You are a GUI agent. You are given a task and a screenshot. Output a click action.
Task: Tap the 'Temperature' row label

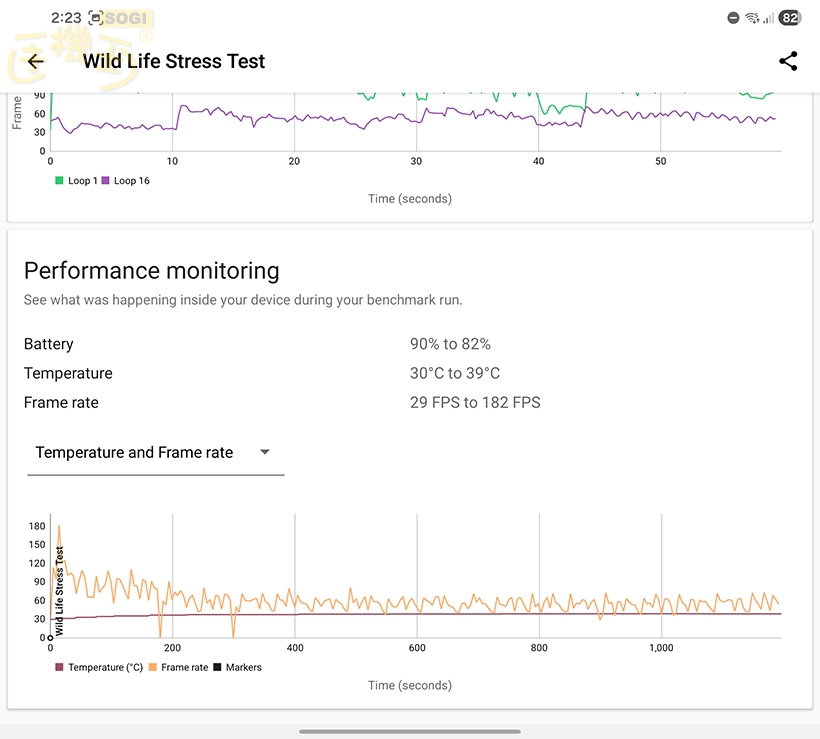tap(68, 373)
